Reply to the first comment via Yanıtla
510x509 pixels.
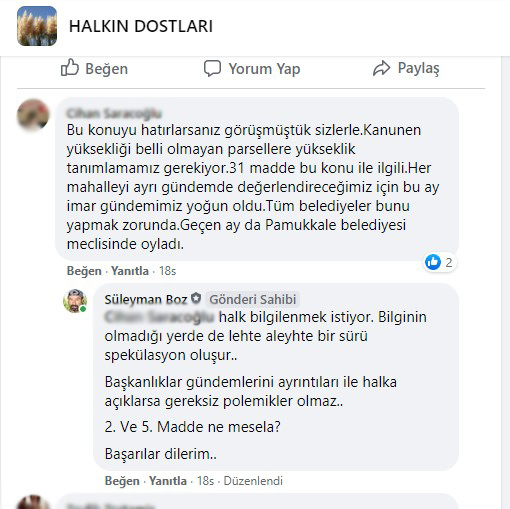click(130, 271)
